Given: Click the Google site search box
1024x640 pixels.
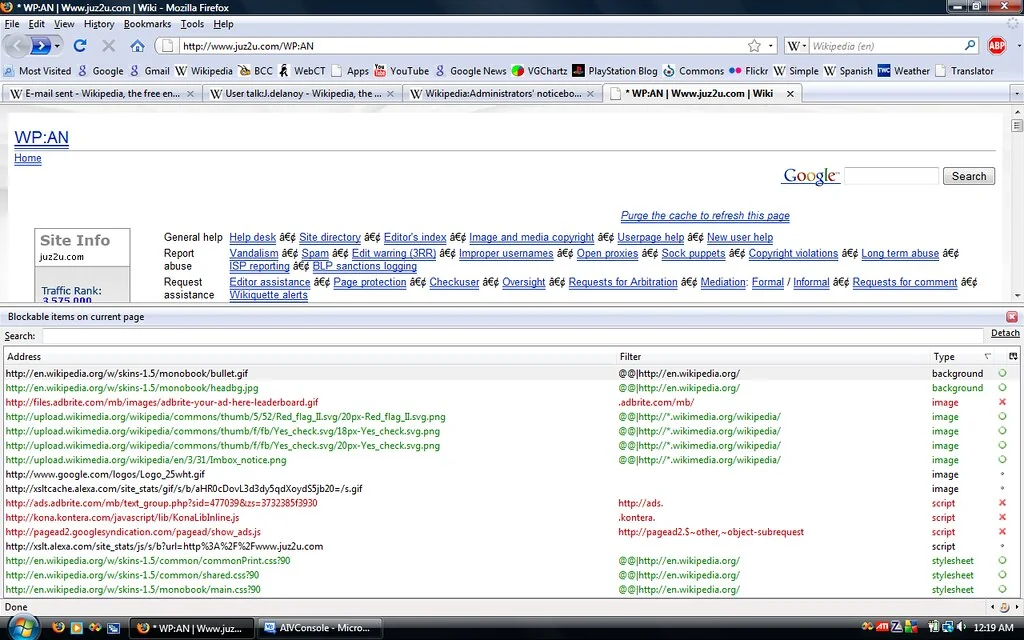Looking at the screenshot, I should point(891,176).
